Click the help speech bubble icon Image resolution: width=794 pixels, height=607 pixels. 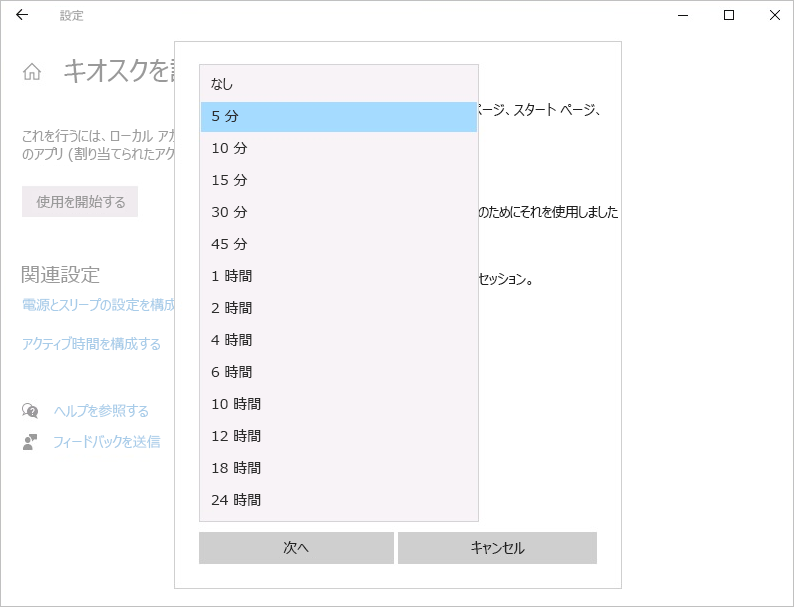pyautogui.click(x=31, y=411)
